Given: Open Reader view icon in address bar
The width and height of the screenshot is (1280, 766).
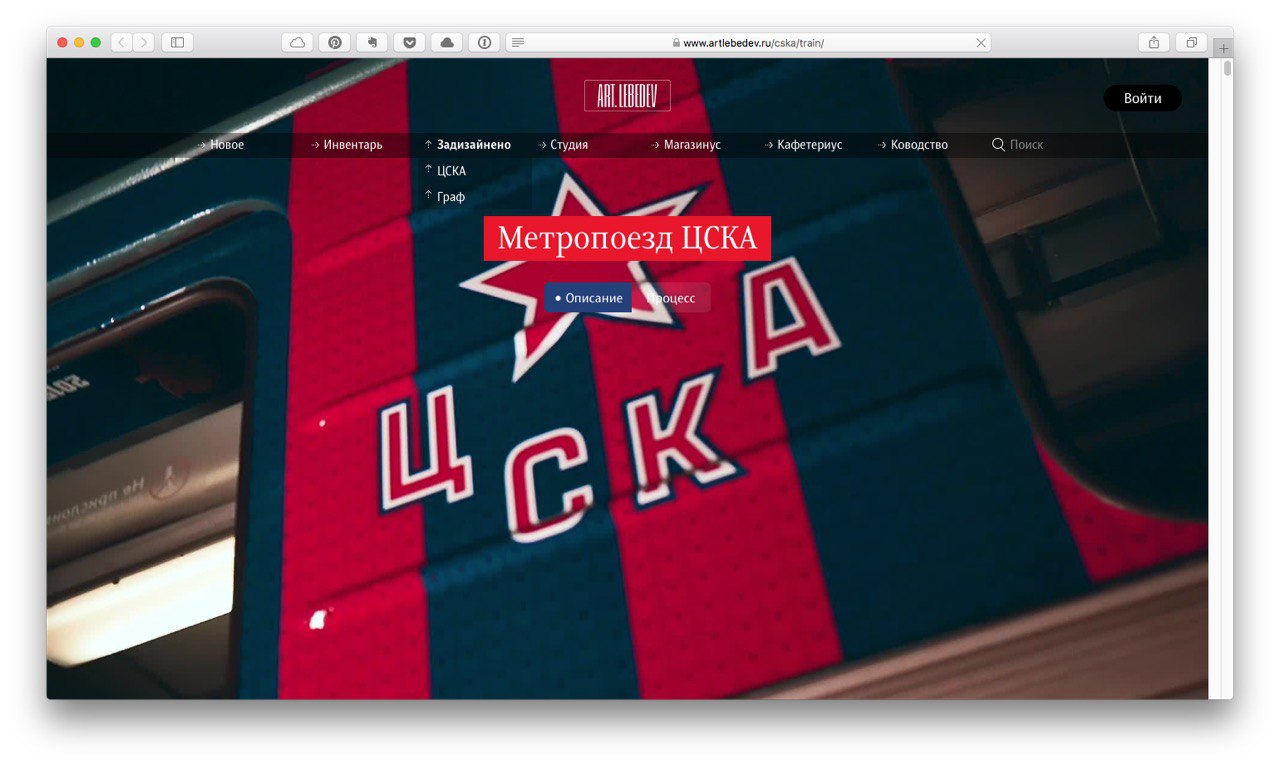Looking at the screenshot, I should 517,43.
